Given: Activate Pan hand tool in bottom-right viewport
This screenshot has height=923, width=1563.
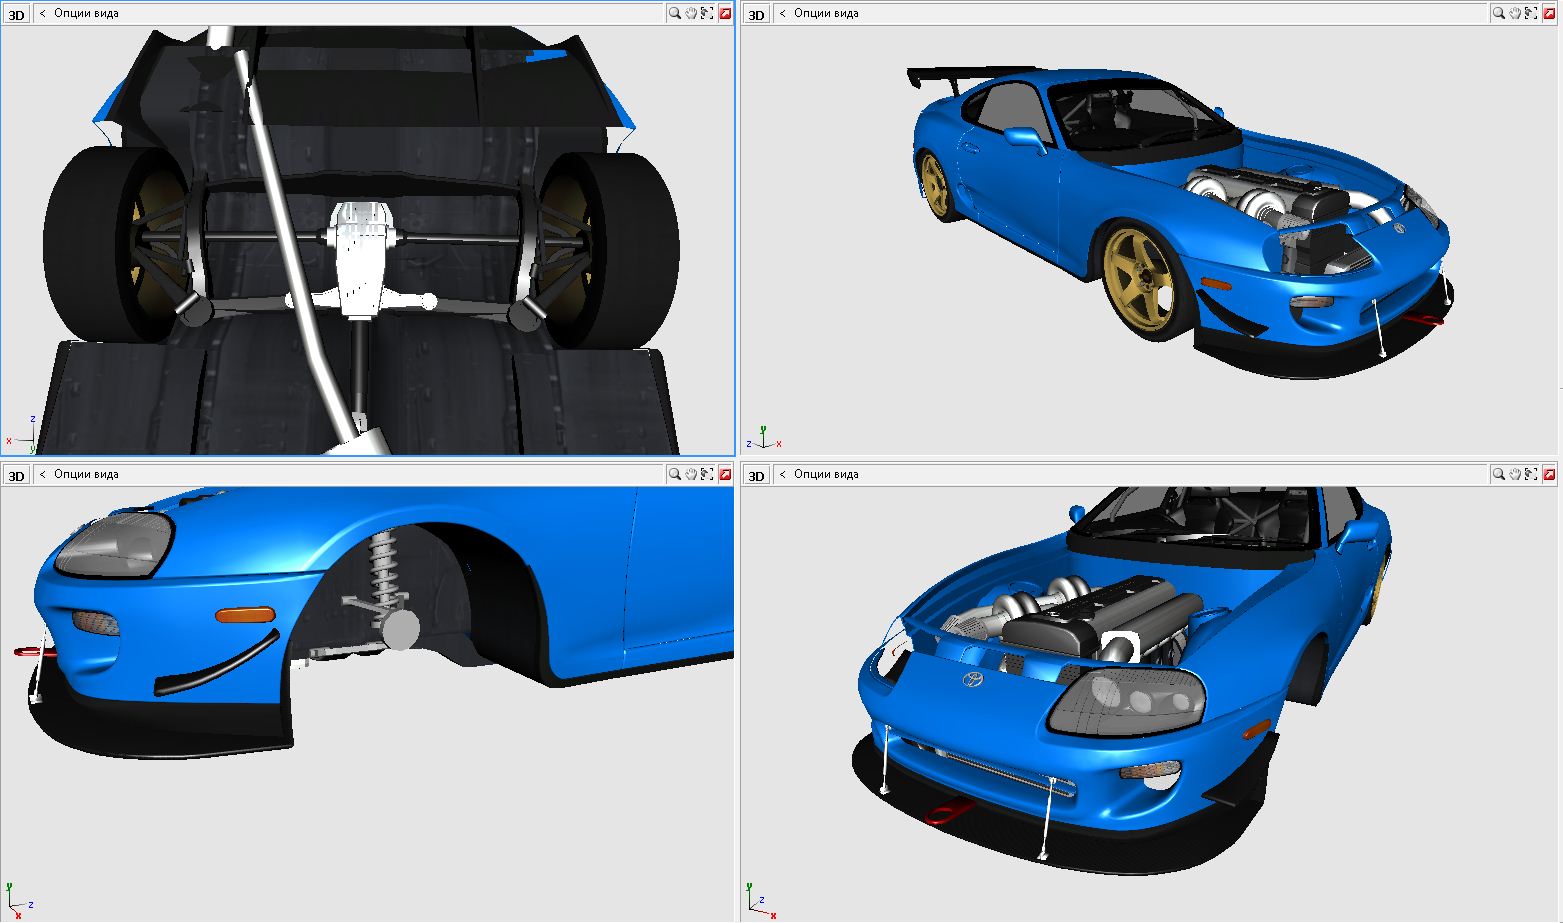Looking at the screenshot, I should tap(1515, 474).
